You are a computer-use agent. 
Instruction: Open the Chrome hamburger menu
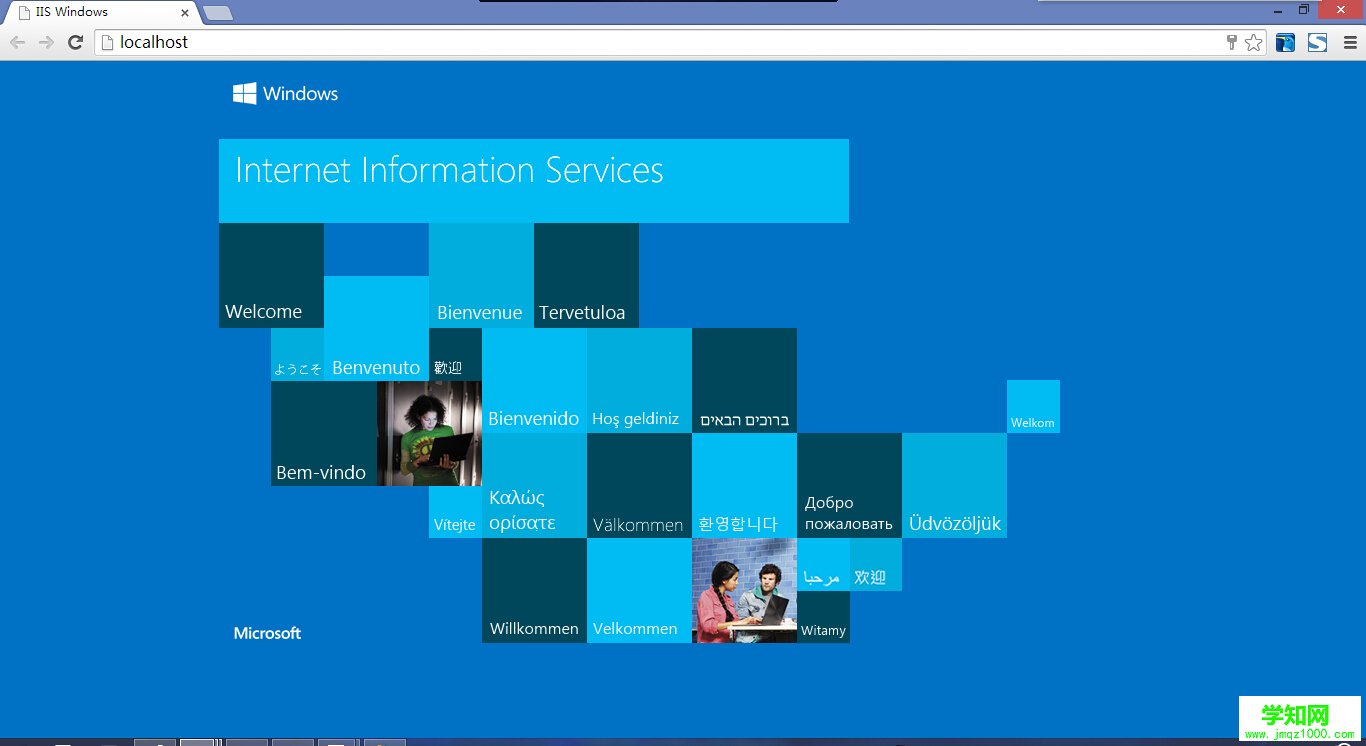click(x=1350, y=42)
